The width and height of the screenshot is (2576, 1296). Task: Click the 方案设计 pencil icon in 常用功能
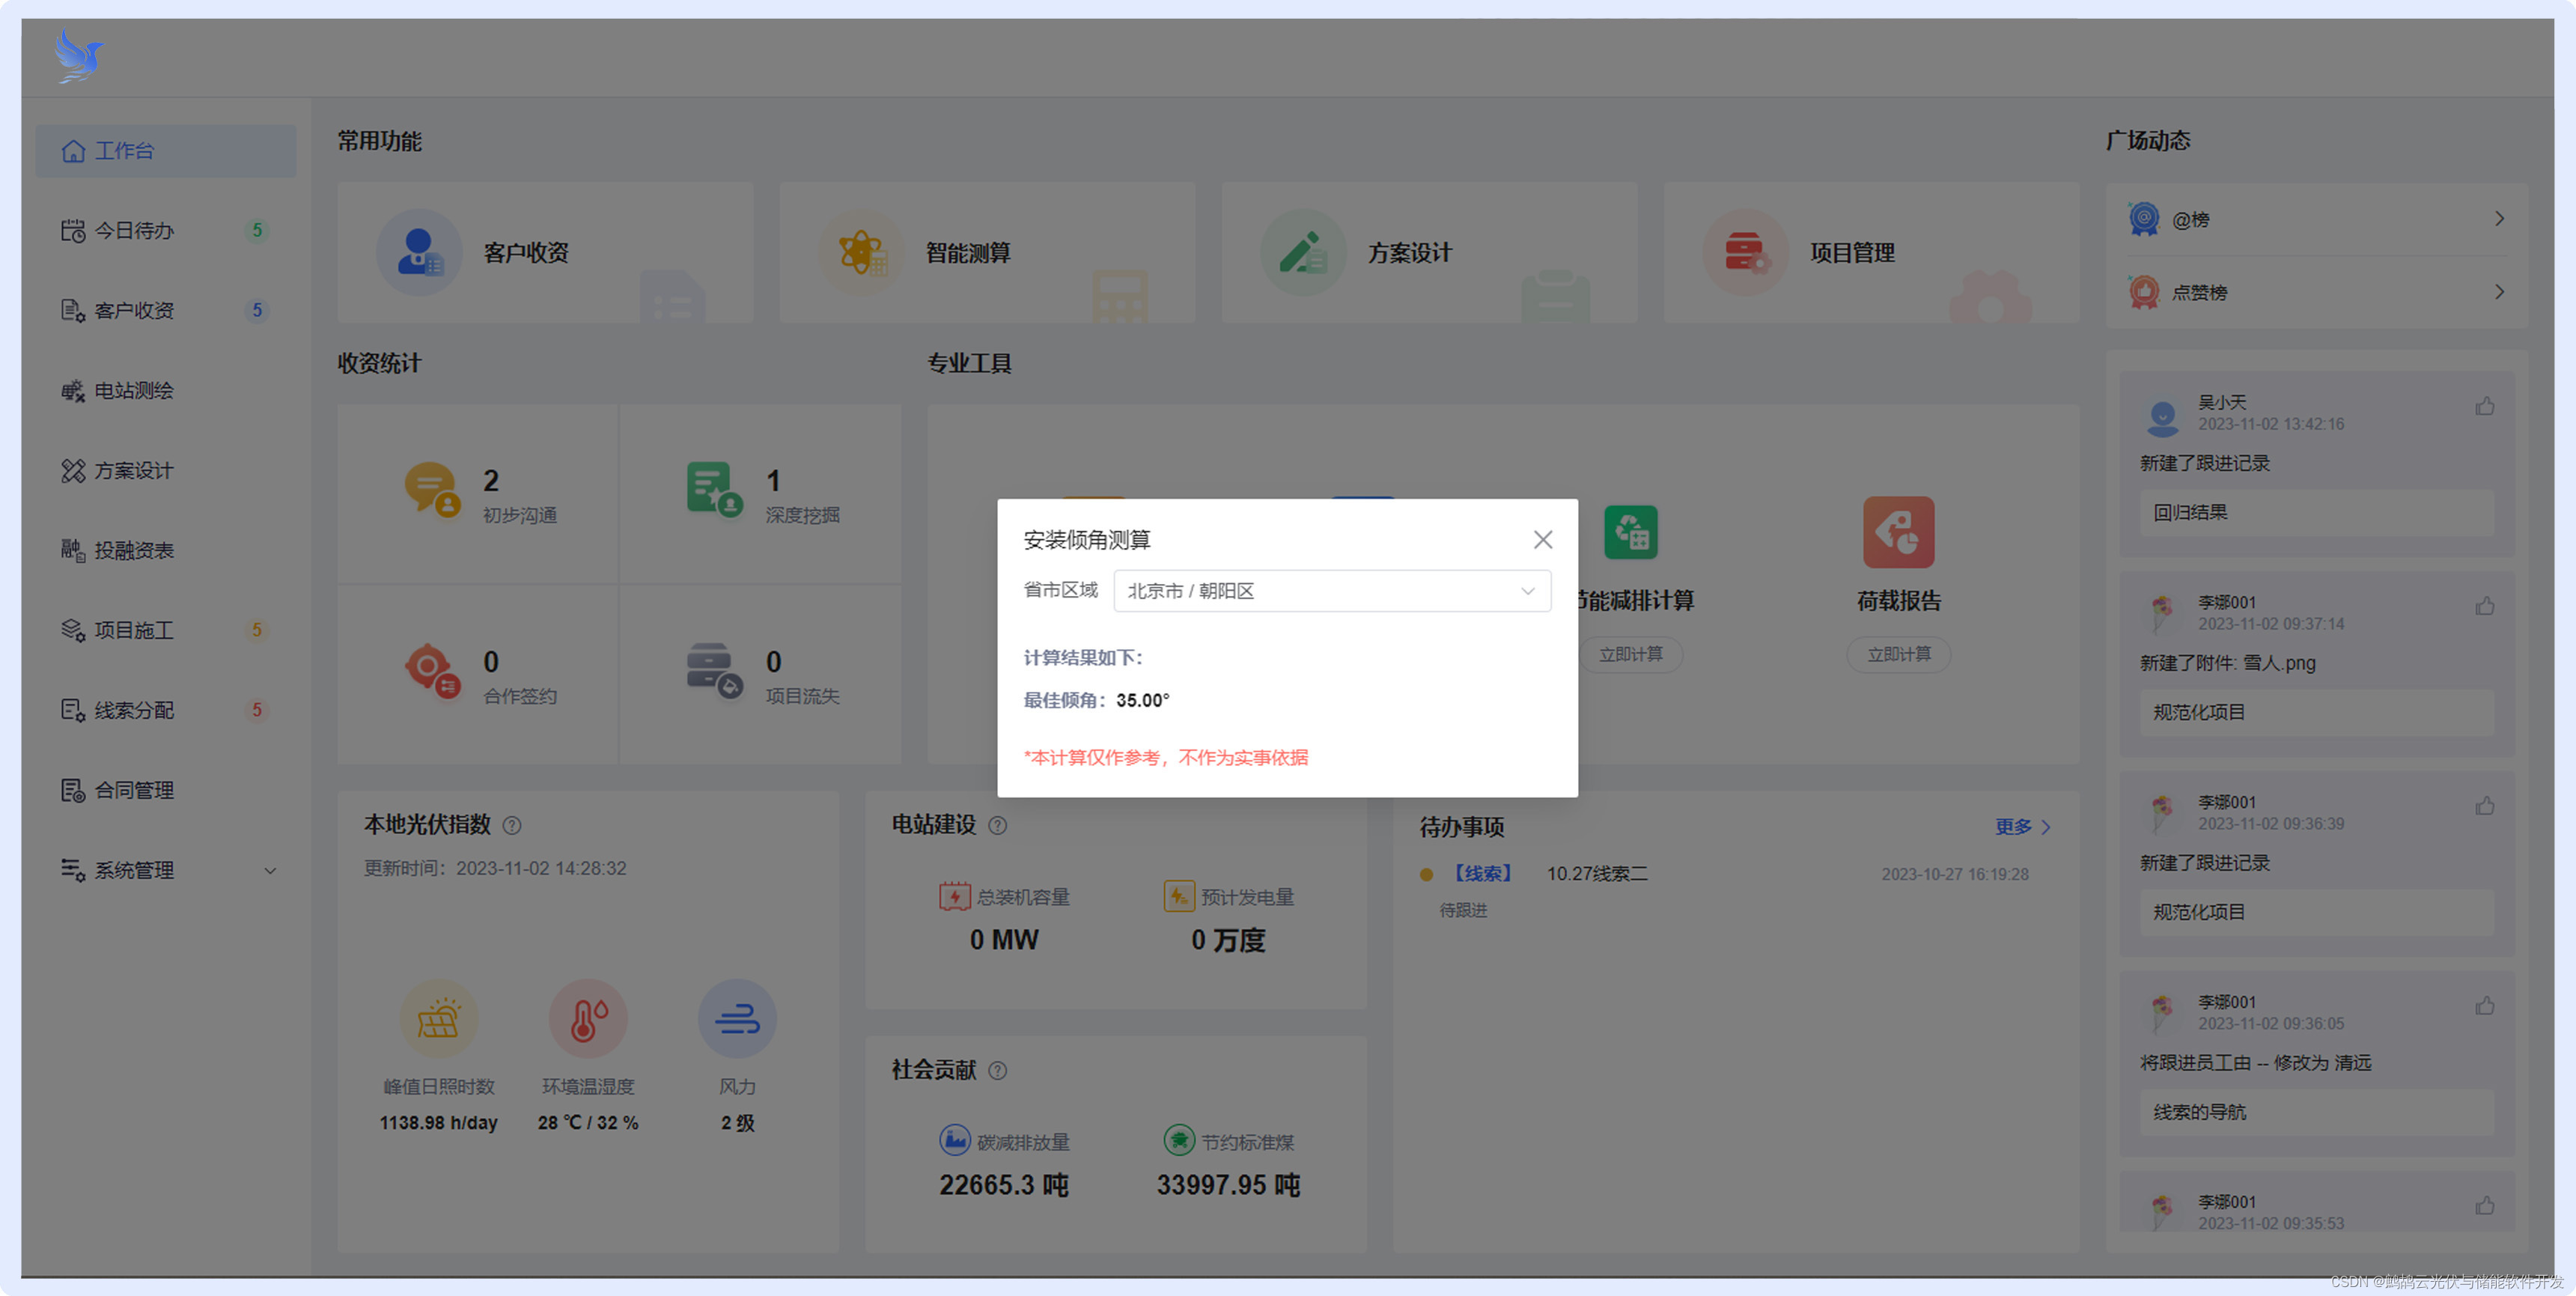point(1303,252)
